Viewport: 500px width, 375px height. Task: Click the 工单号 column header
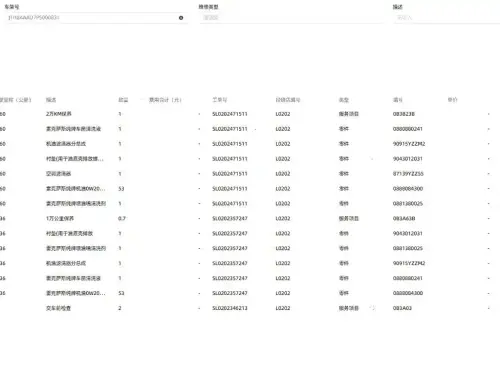pyautogui.click(x=220, y=100)
